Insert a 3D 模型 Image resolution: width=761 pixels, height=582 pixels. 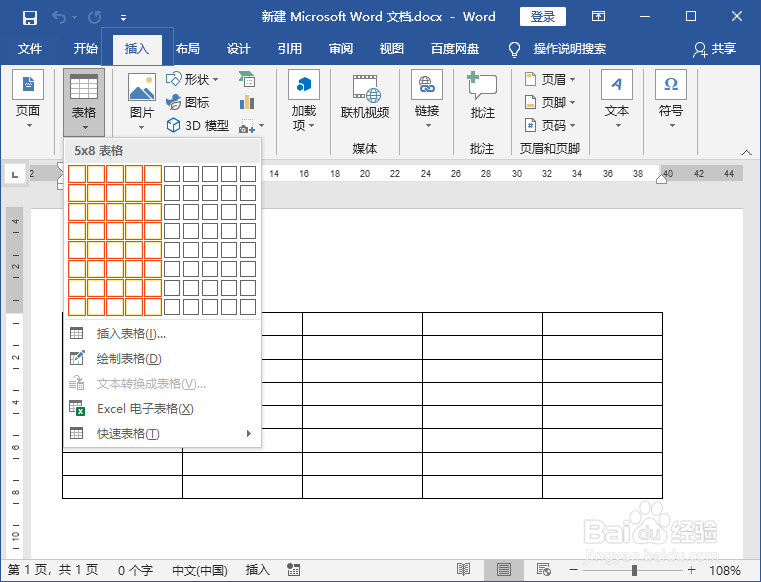(x=197, y=125)
